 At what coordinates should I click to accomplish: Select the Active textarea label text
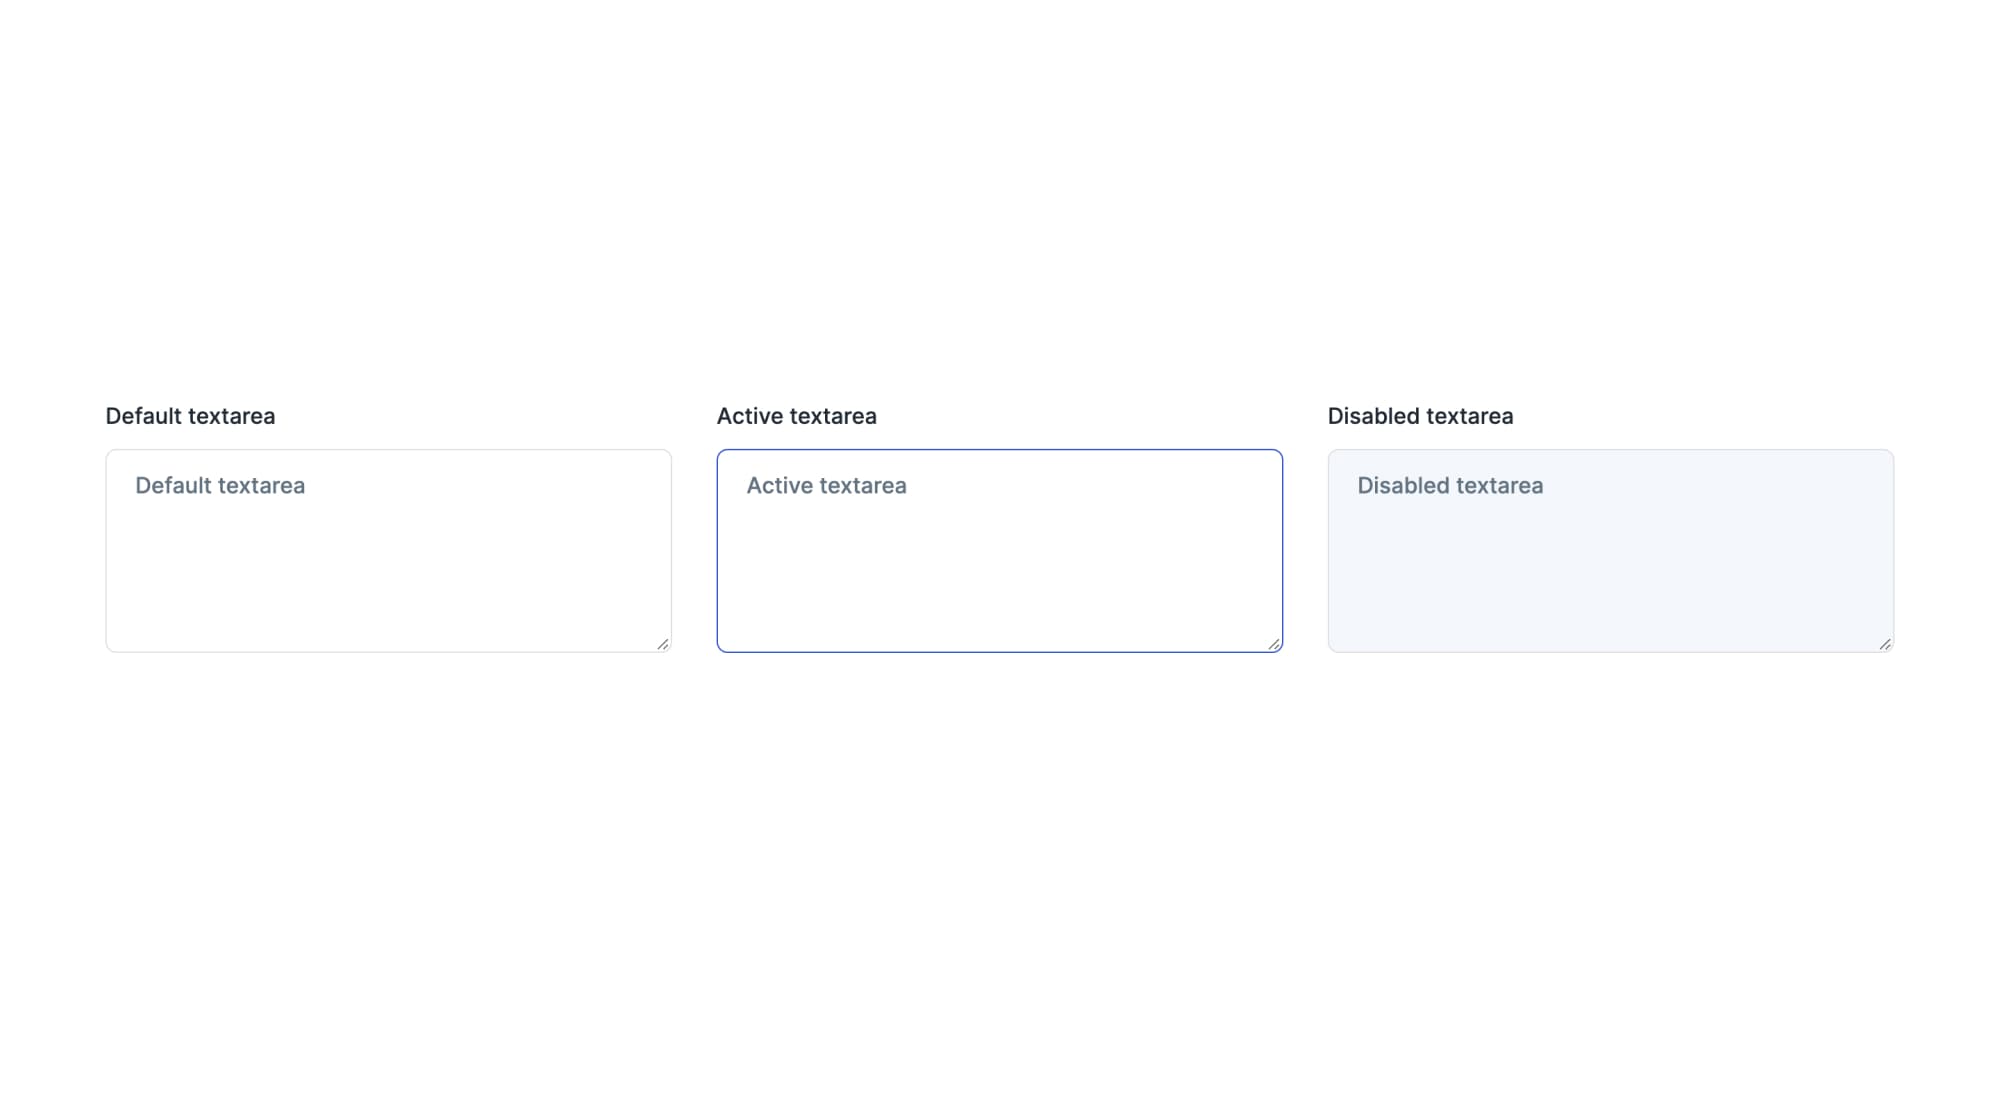pos(796,416)
